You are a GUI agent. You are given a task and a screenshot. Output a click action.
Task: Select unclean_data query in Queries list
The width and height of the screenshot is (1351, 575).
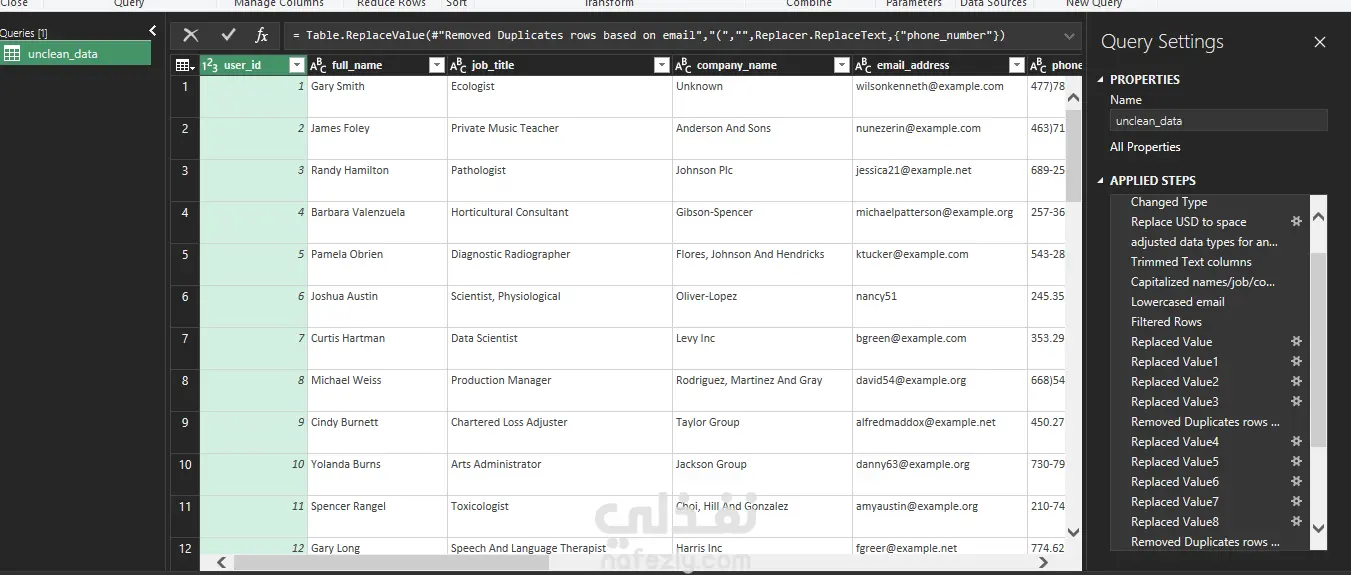pyautogui.click(x=76, y=54)
